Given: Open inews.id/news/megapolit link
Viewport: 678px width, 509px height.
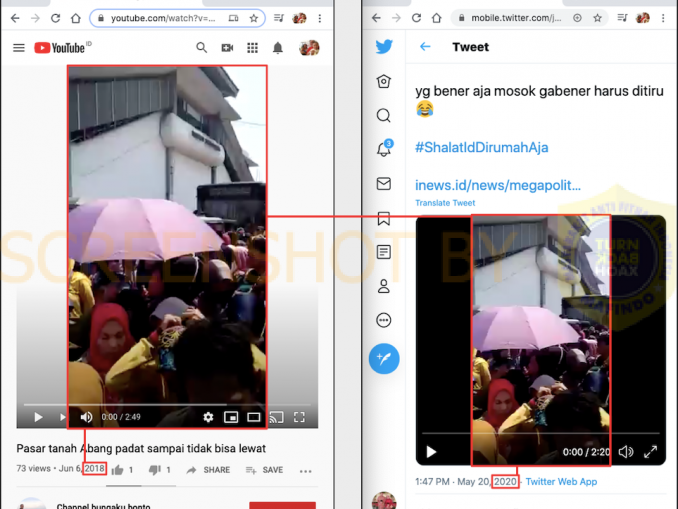Looking at the screenshot, I should 498,185.
